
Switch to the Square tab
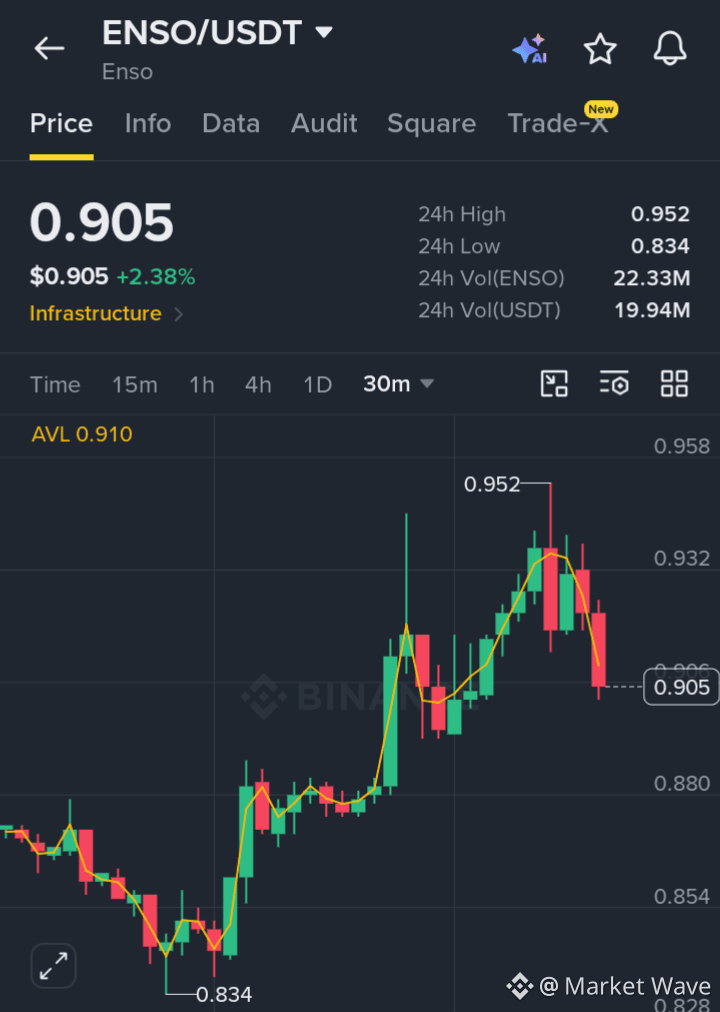point(432,123)
